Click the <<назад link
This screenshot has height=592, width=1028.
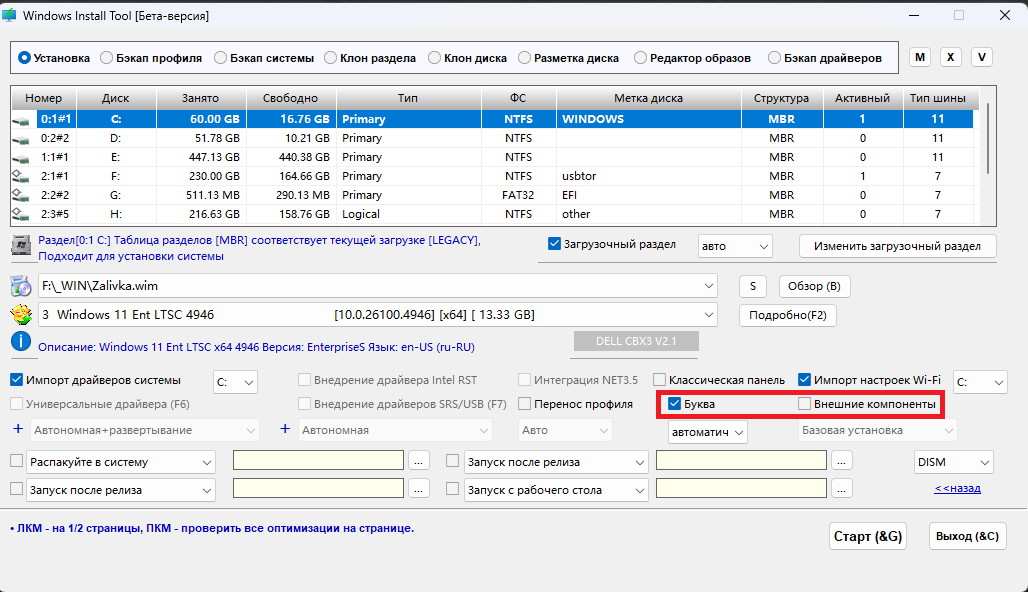tap(957, 488)
